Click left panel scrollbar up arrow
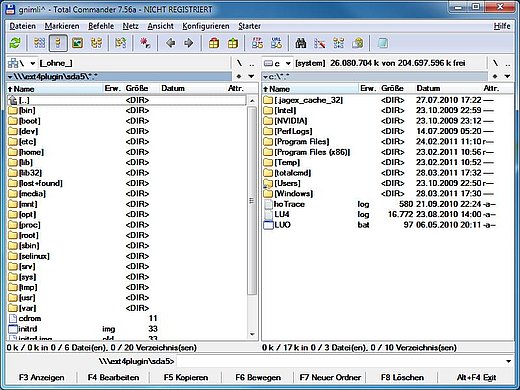The height and width of the screenshot is (390, 520). pyautogui.click(x=252, y=100)
